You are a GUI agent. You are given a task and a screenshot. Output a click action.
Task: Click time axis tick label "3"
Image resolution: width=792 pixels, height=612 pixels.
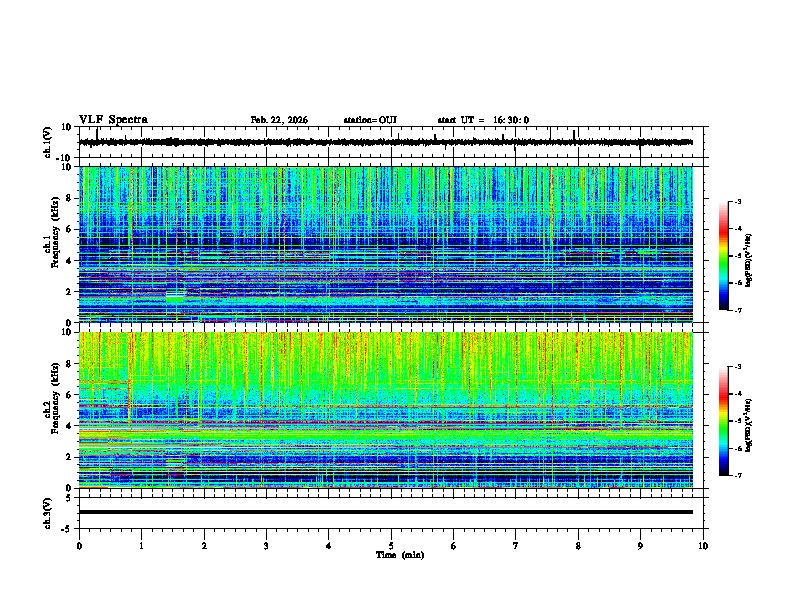[x=266, y=546]
